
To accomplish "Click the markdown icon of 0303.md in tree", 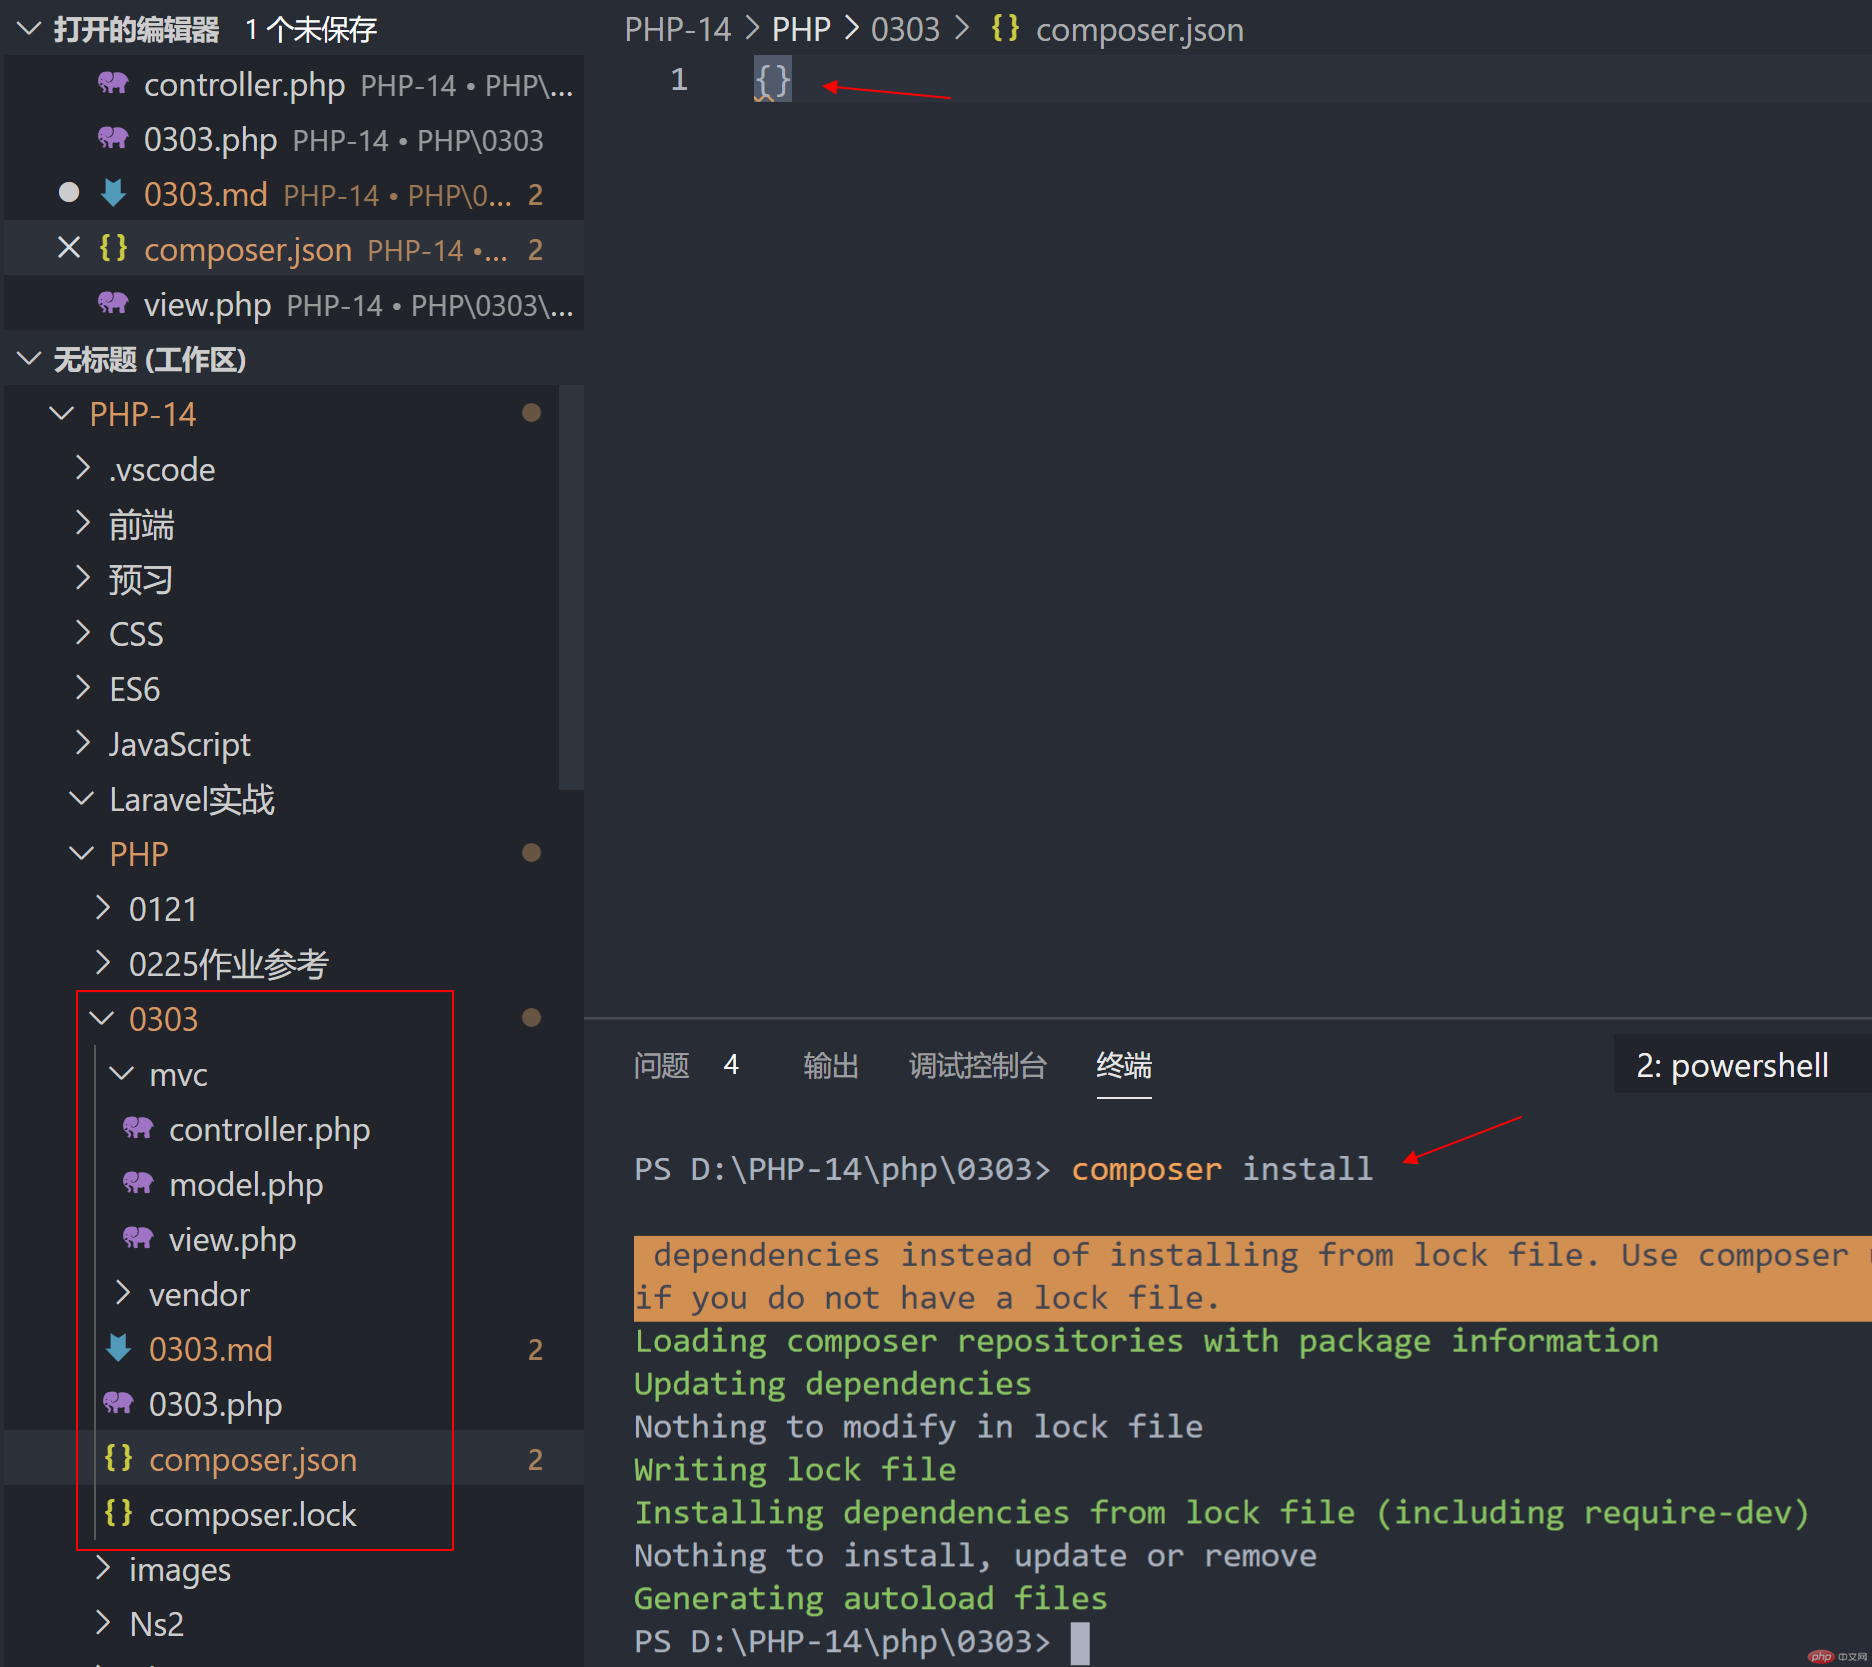I will pos(118,1348).
